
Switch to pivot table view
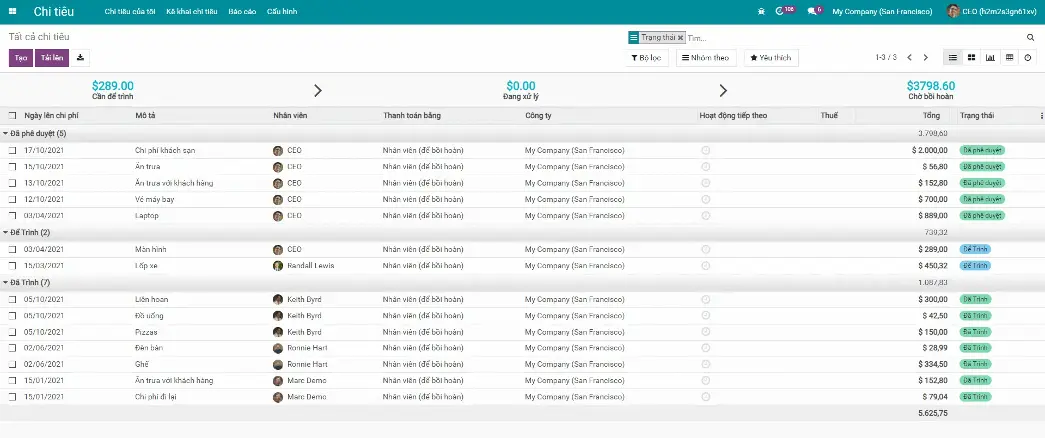coord(1009,58)
